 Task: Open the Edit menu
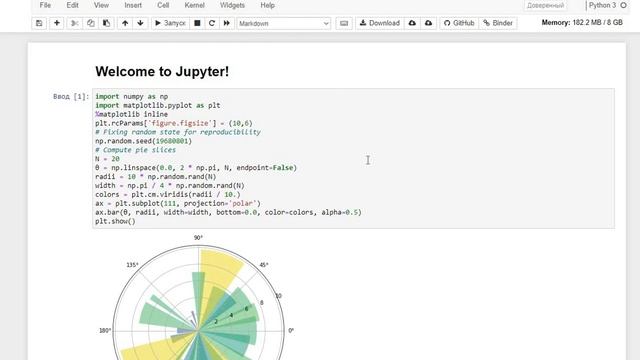click(72, 5)
